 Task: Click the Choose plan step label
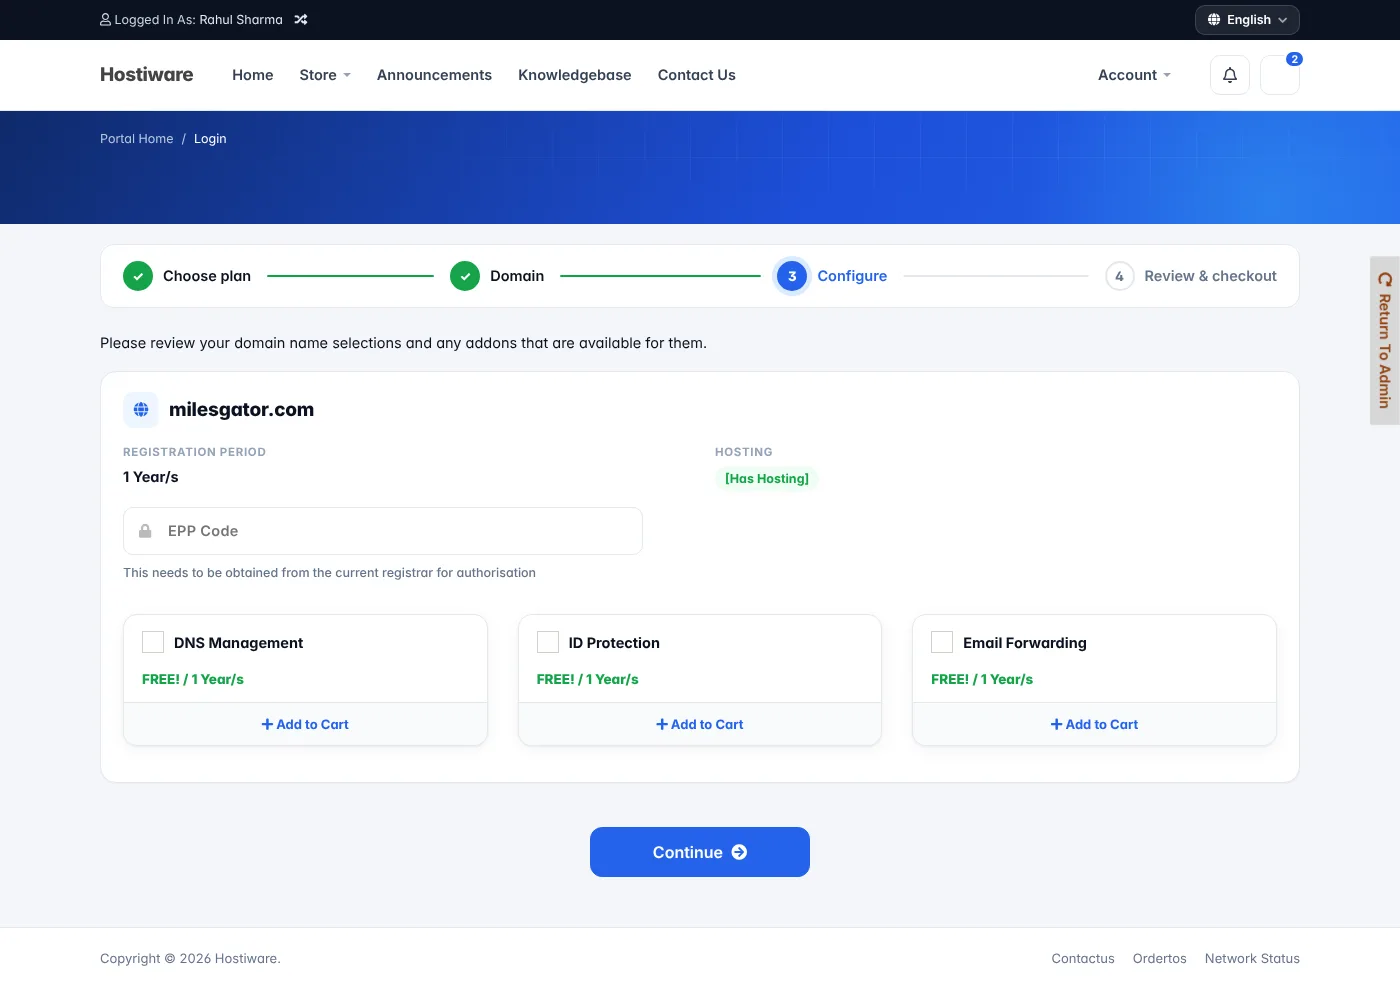tap(207, 276)
